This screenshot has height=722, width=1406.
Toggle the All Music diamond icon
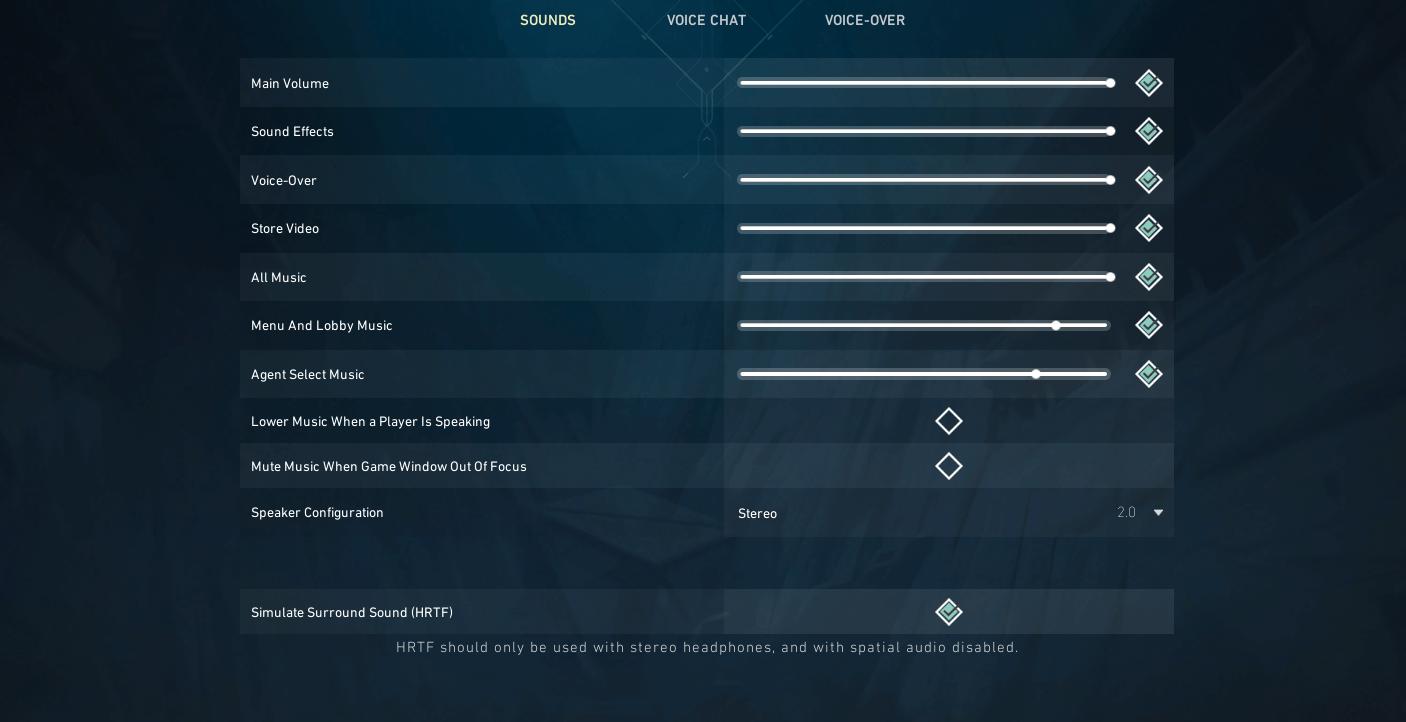tap(1149, 277)
